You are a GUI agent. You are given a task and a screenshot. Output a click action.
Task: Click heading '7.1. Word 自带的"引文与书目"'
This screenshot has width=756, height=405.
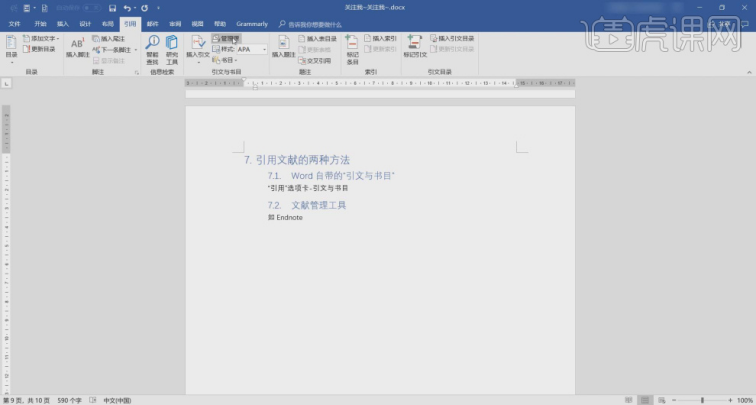click(x=332, y=176)
